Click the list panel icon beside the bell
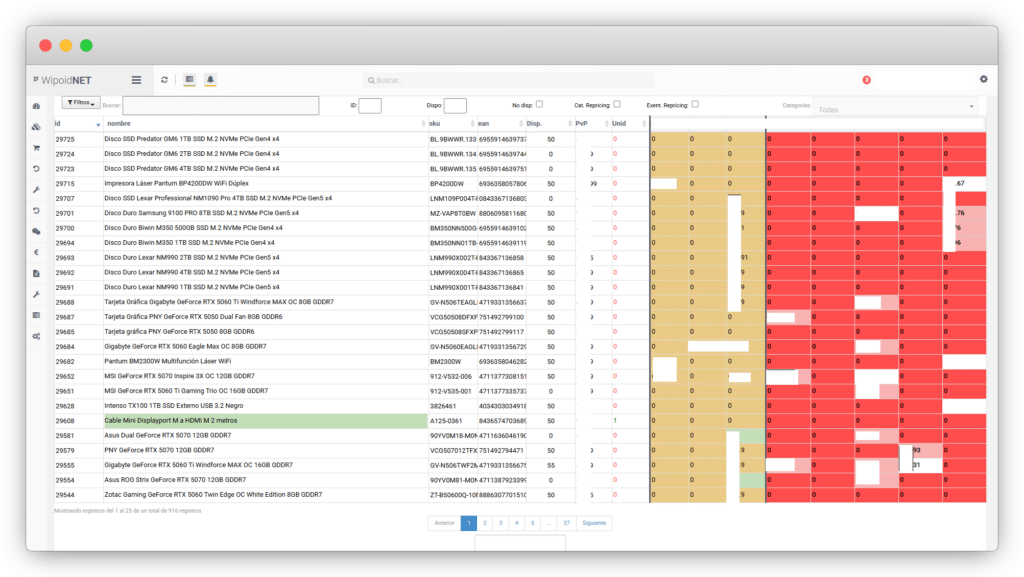 189,80
